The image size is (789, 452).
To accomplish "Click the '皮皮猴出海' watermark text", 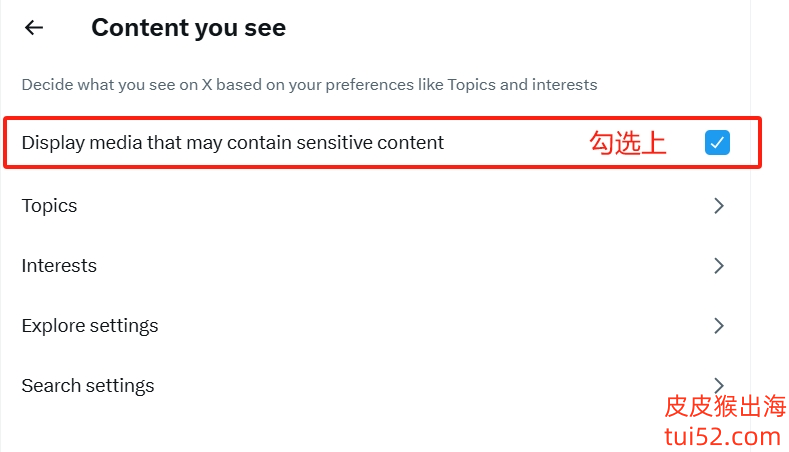I will (x=725, y=407).
